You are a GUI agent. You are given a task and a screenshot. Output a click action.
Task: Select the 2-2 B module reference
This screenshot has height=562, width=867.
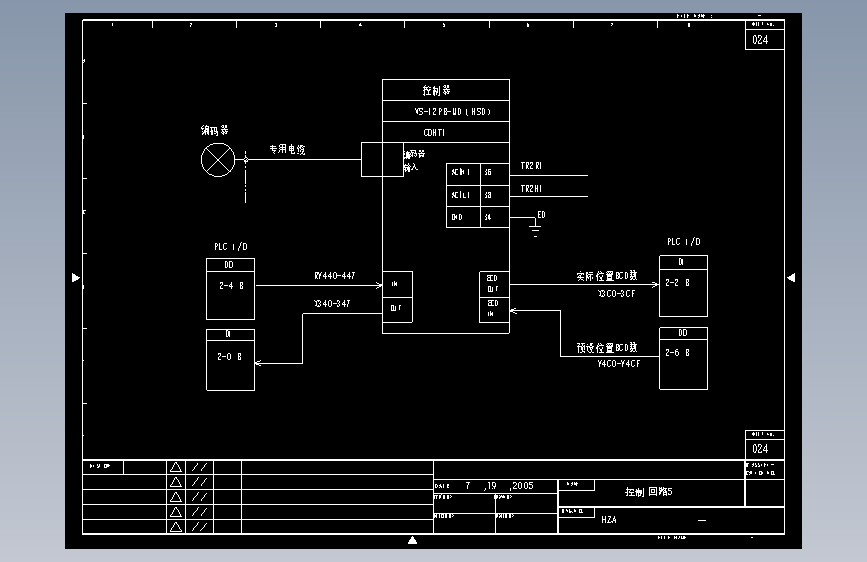coord(677,283)
